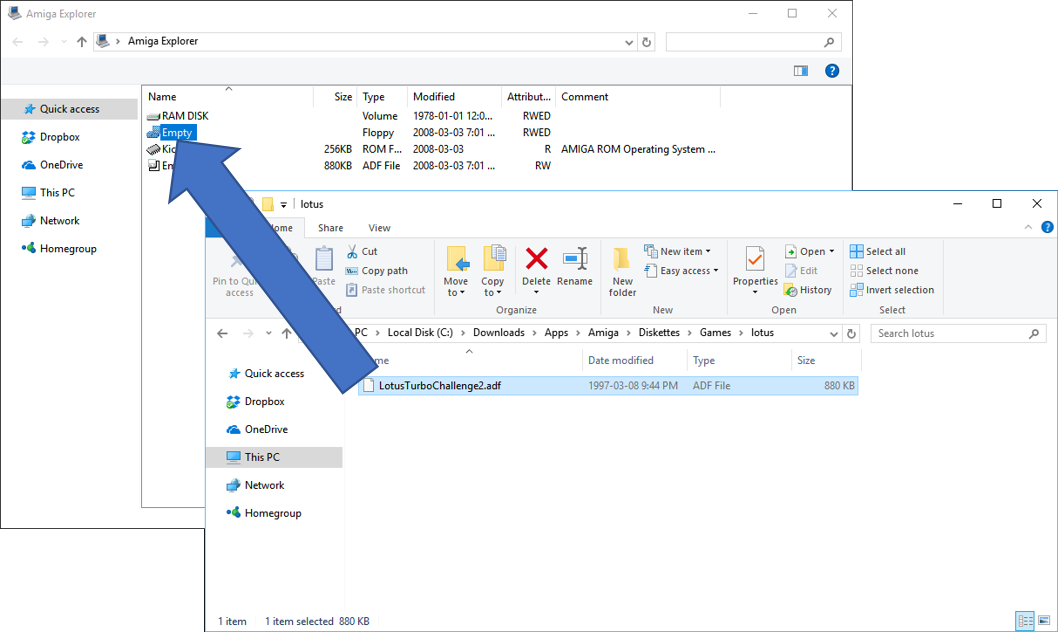This screenshot has height=632, width=1058.
Task: Switch to the Share ribbon tab
Action: pyautogui.click(x=331, y=228)
